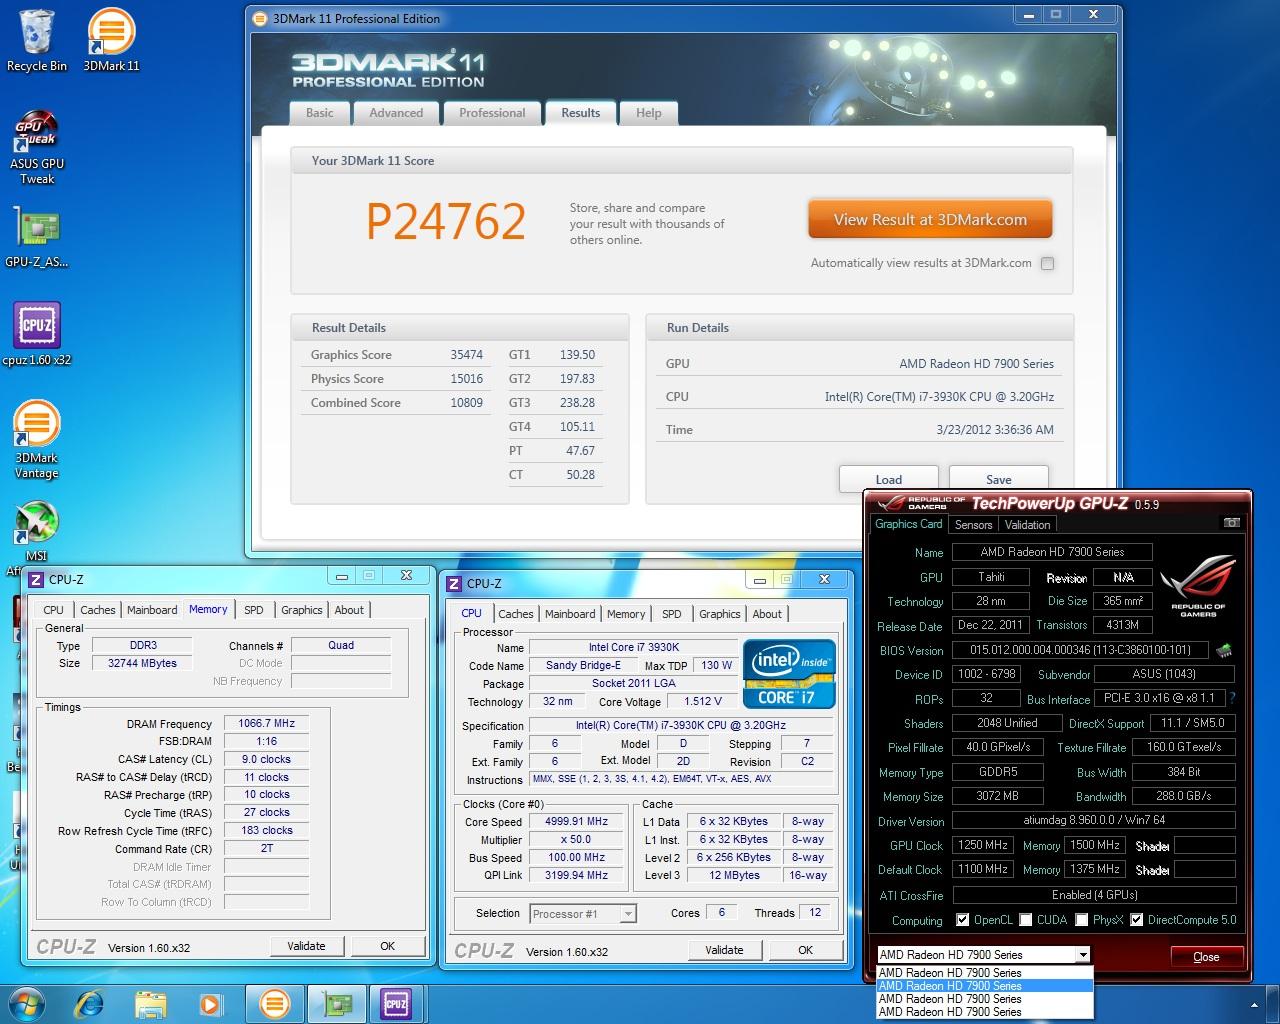The height and width of the screenshot is (1024, 1280).
Task: Click the Core Speed 4999.91 MHz field in CPU-Z
Action: (x=577, y=821)
